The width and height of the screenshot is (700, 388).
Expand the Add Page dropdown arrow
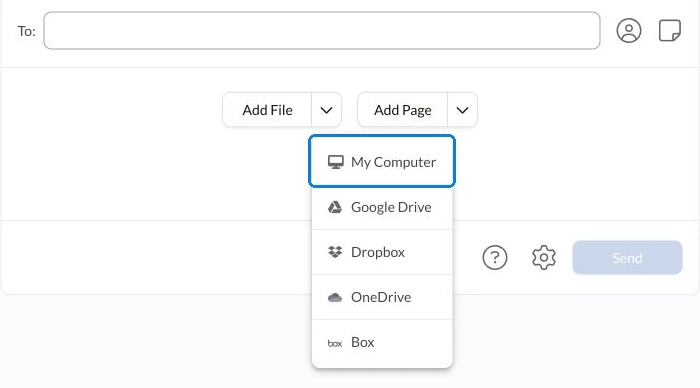(x=462, y=110)
